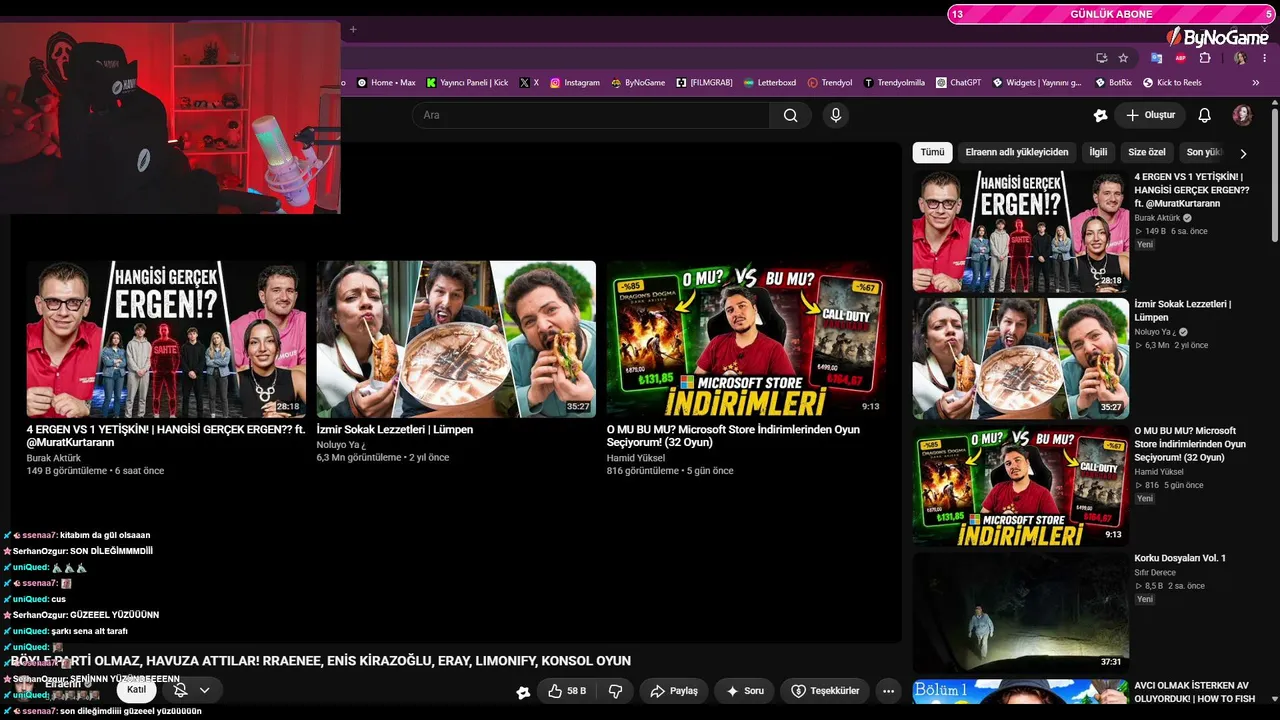
Task: Open the Instagram bookmark
Action: click(575, 83)
